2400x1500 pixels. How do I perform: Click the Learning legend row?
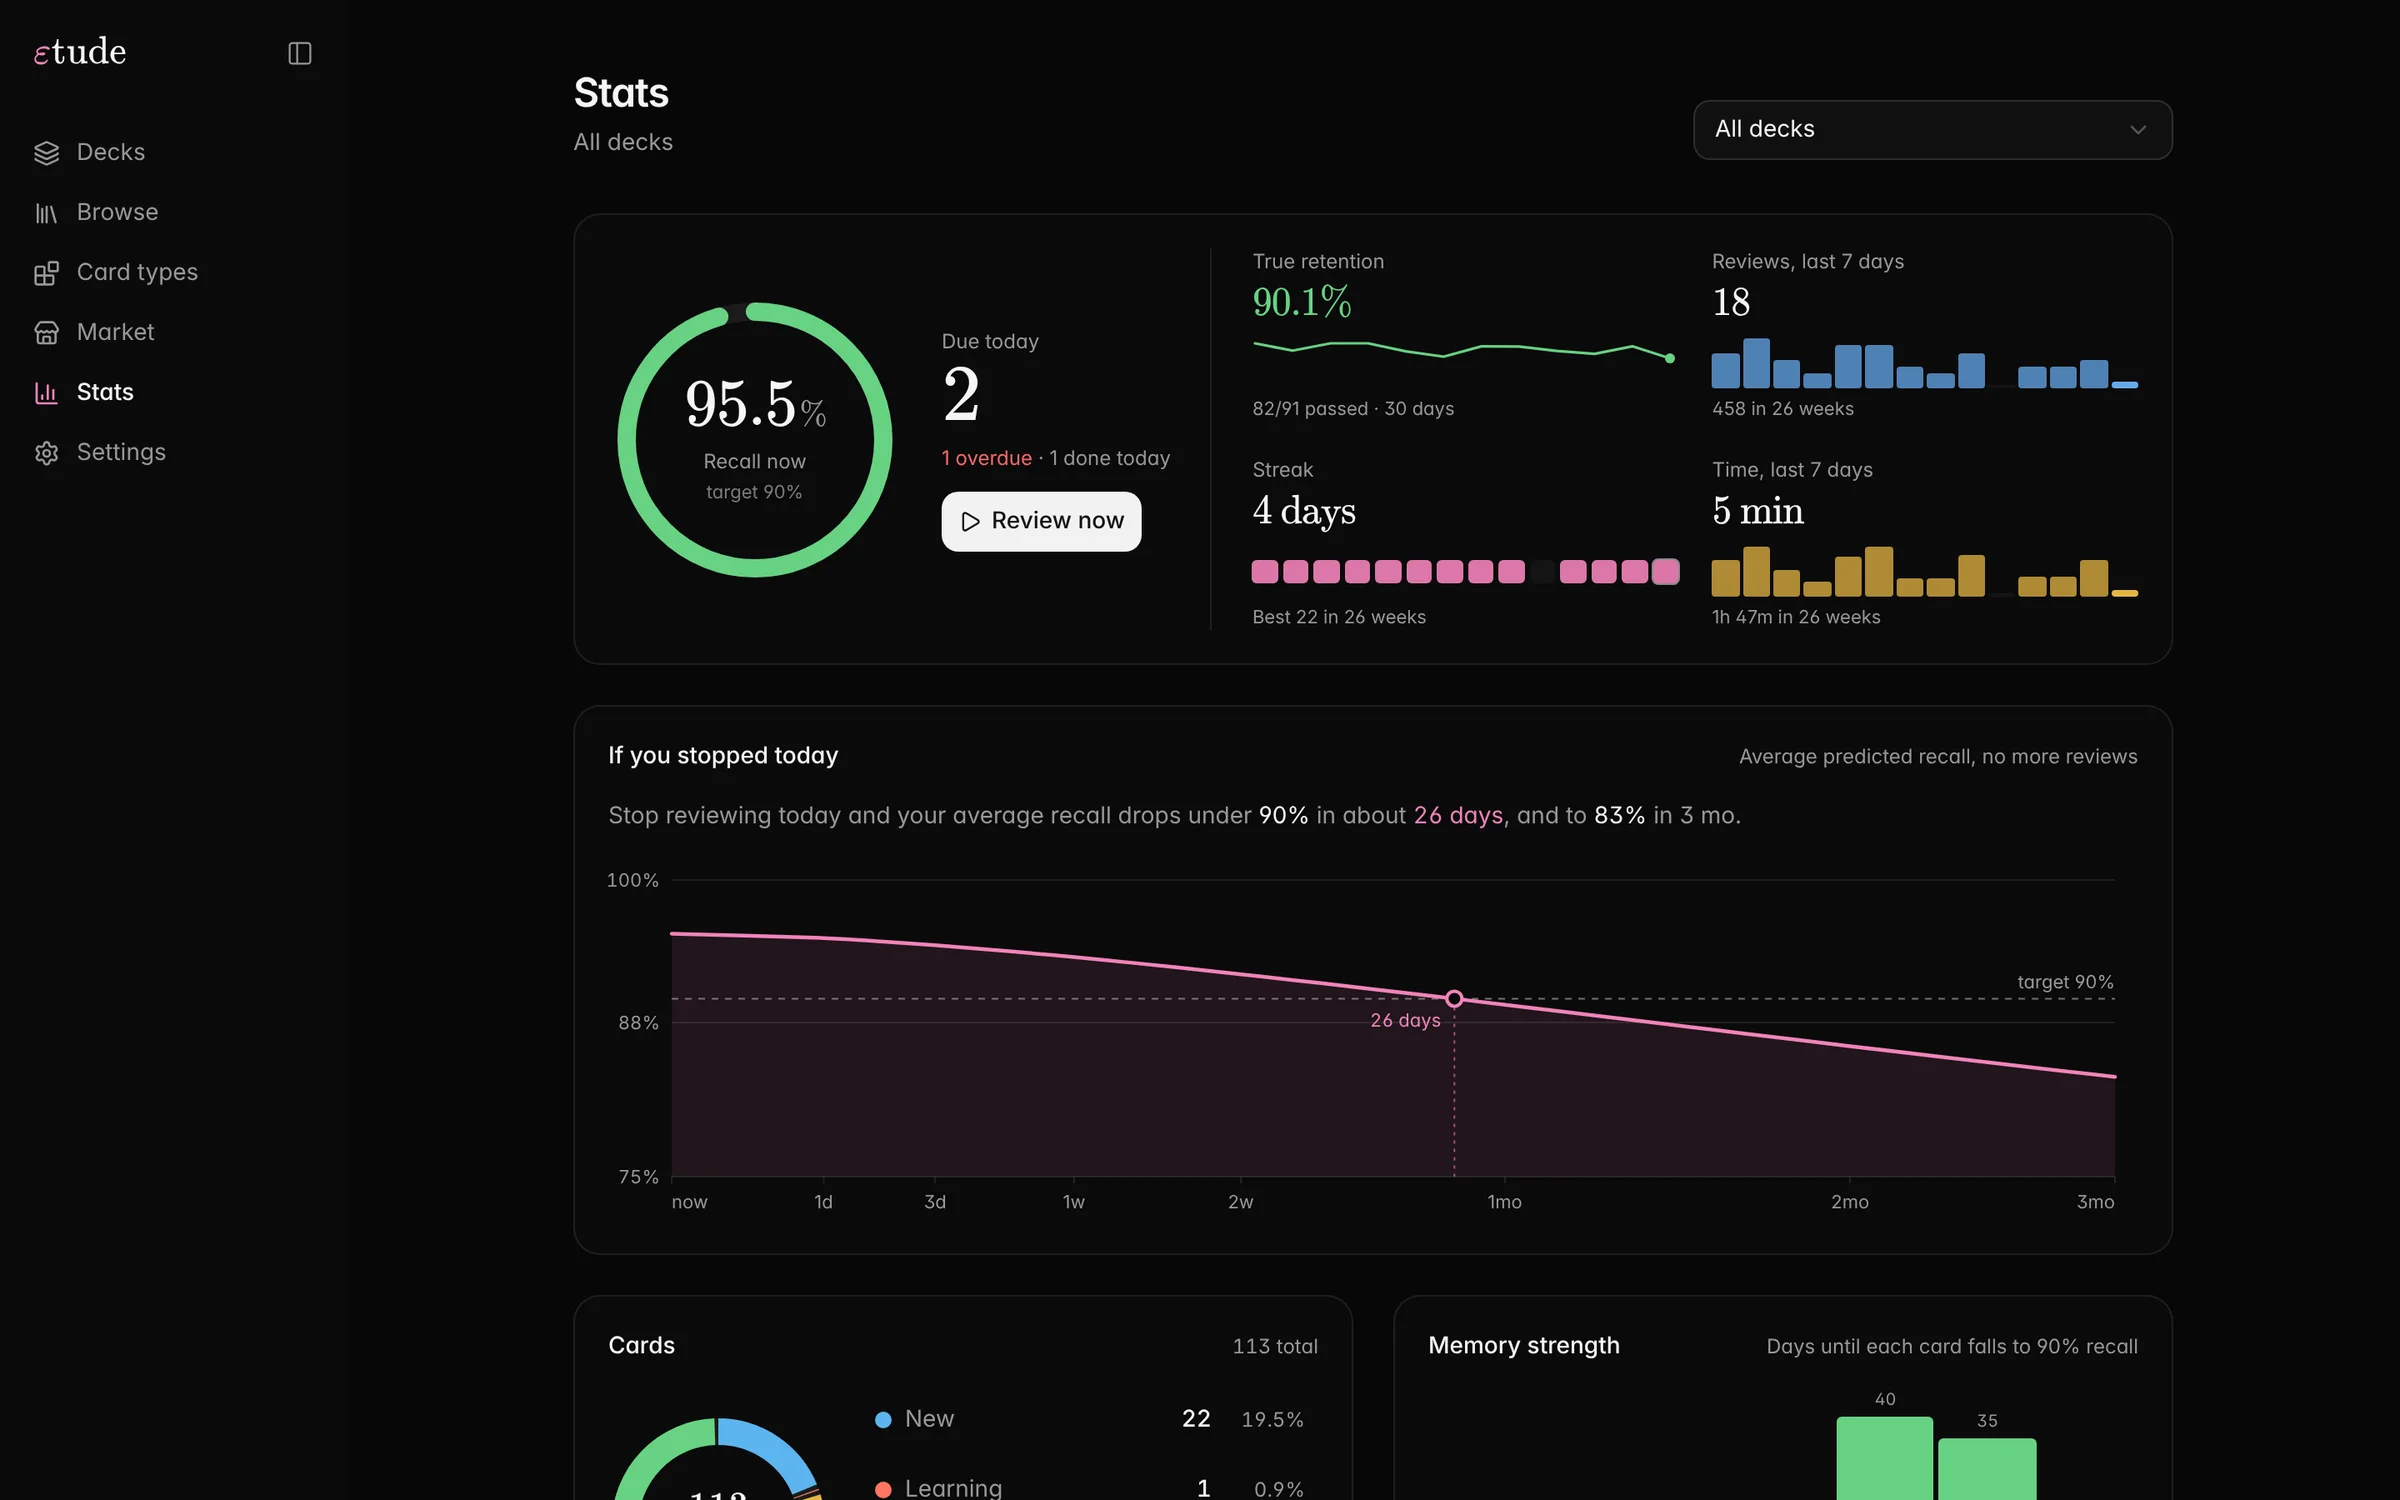click(x=1090, y=1488)
